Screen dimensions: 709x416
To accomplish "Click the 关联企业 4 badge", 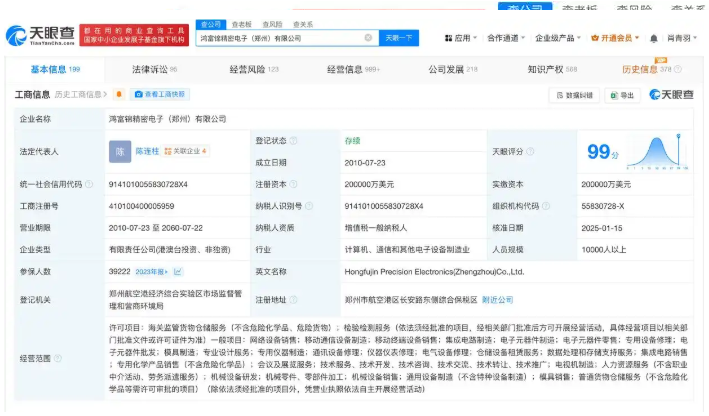I will pyautogui.click(x=185, y=151).
